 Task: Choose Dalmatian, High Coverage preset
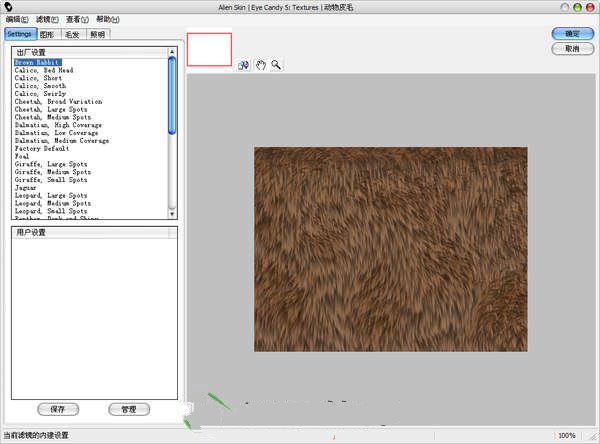58,125
